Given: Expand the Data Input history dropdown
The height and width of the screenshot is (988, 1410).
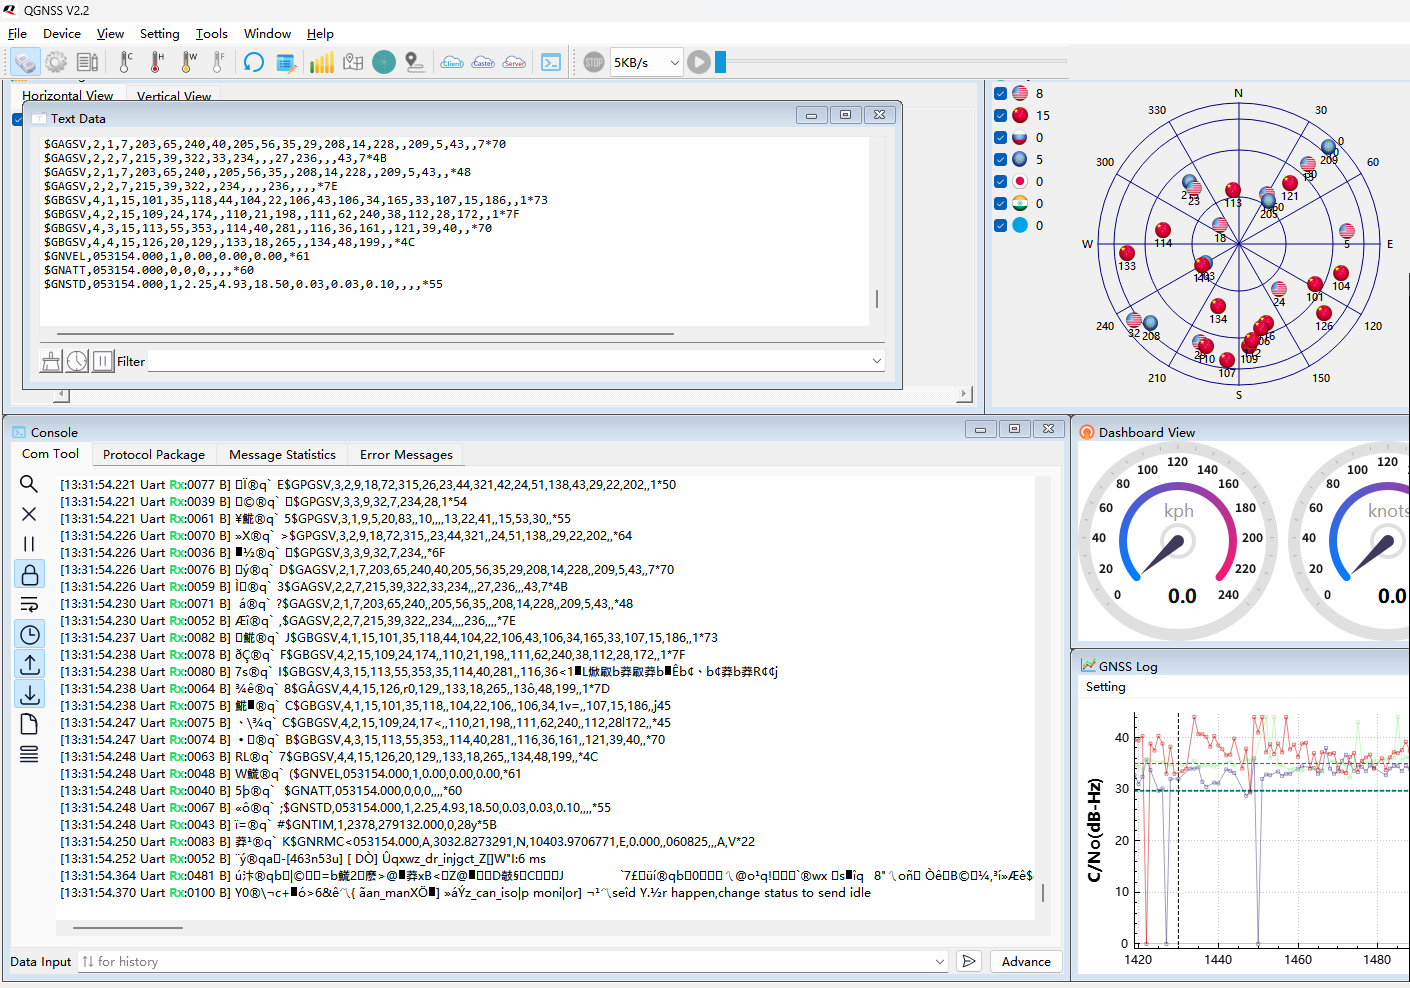Looking at the screenshot, I should click(x=939, y=962).
